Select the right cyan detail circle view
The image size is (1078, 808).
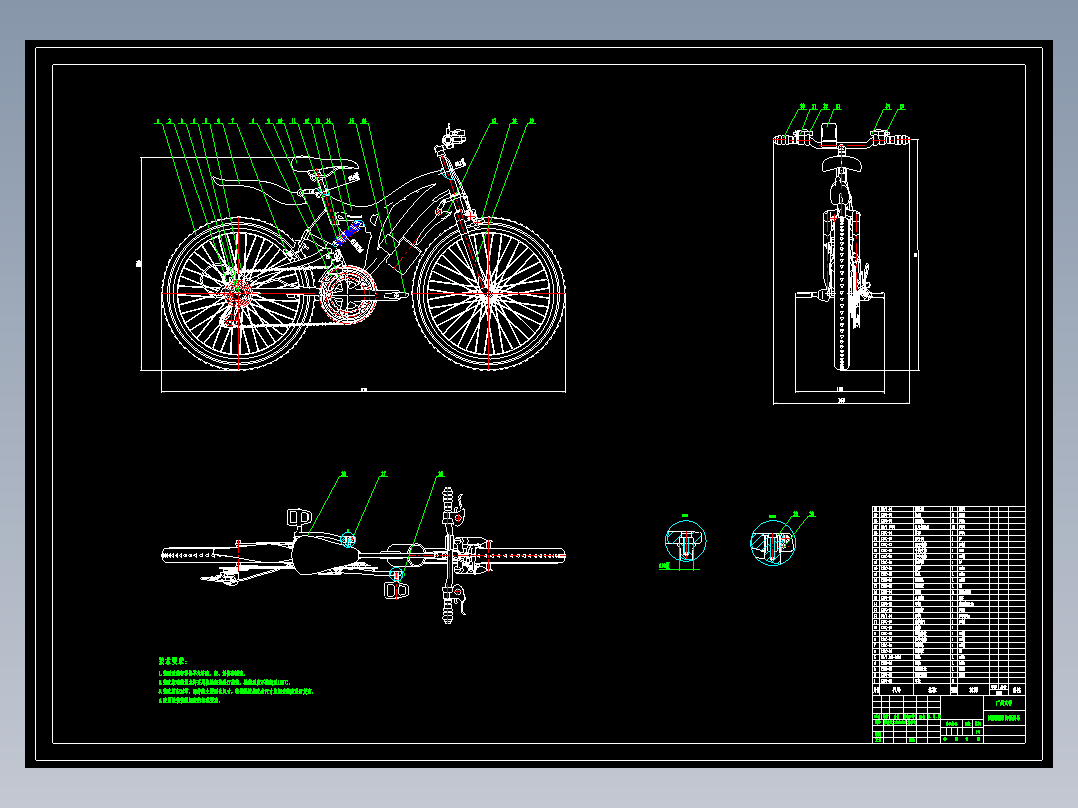point(773,543)
